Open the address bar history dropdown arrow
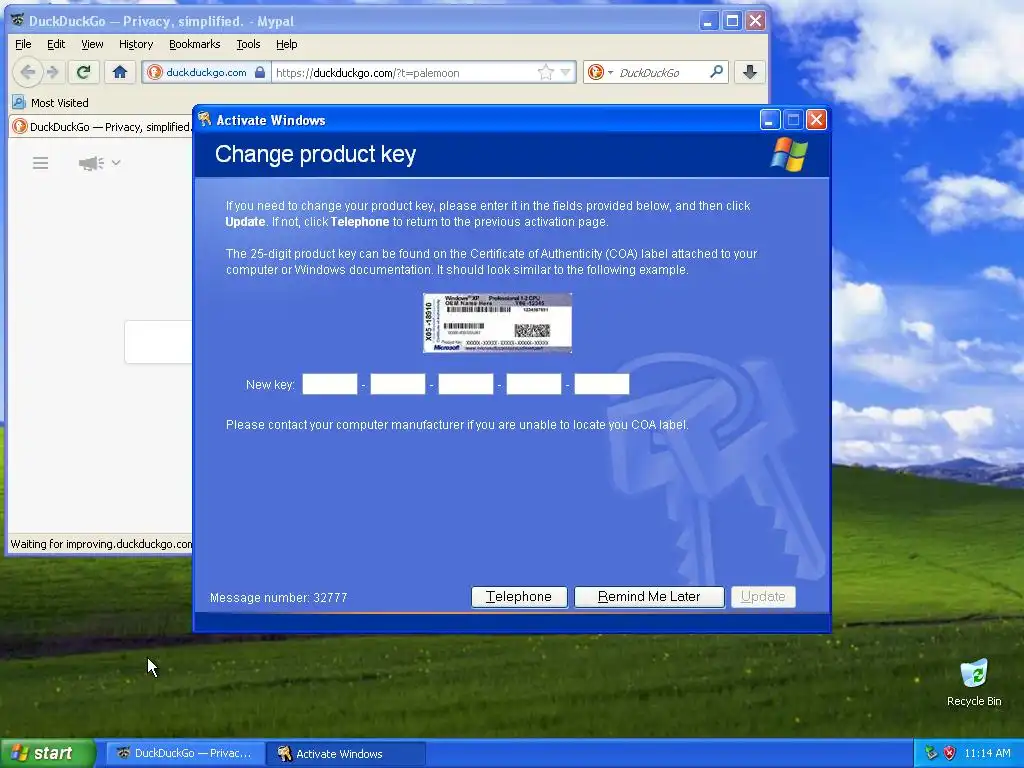 click(566, 72)
